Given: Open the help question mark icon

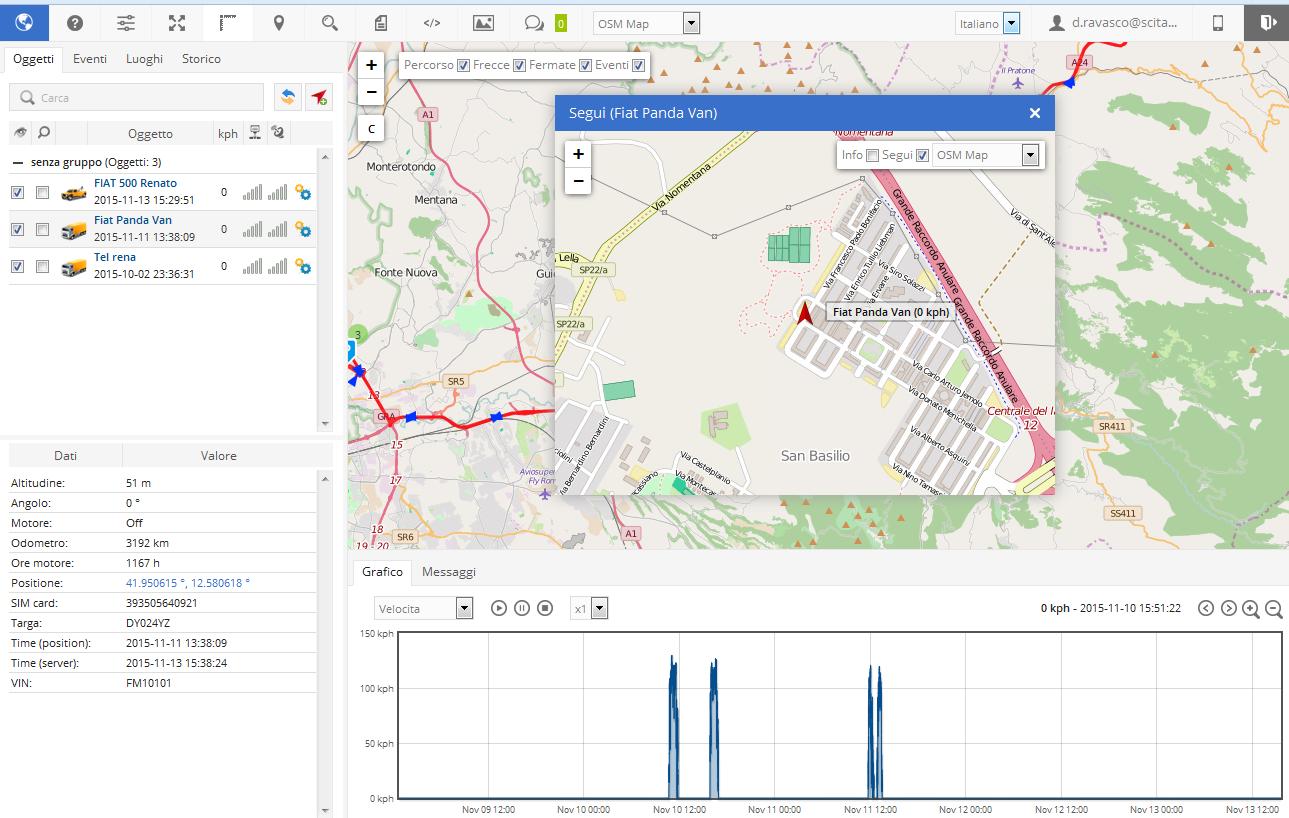Looking at the screenshot, I should coord(75,23).
